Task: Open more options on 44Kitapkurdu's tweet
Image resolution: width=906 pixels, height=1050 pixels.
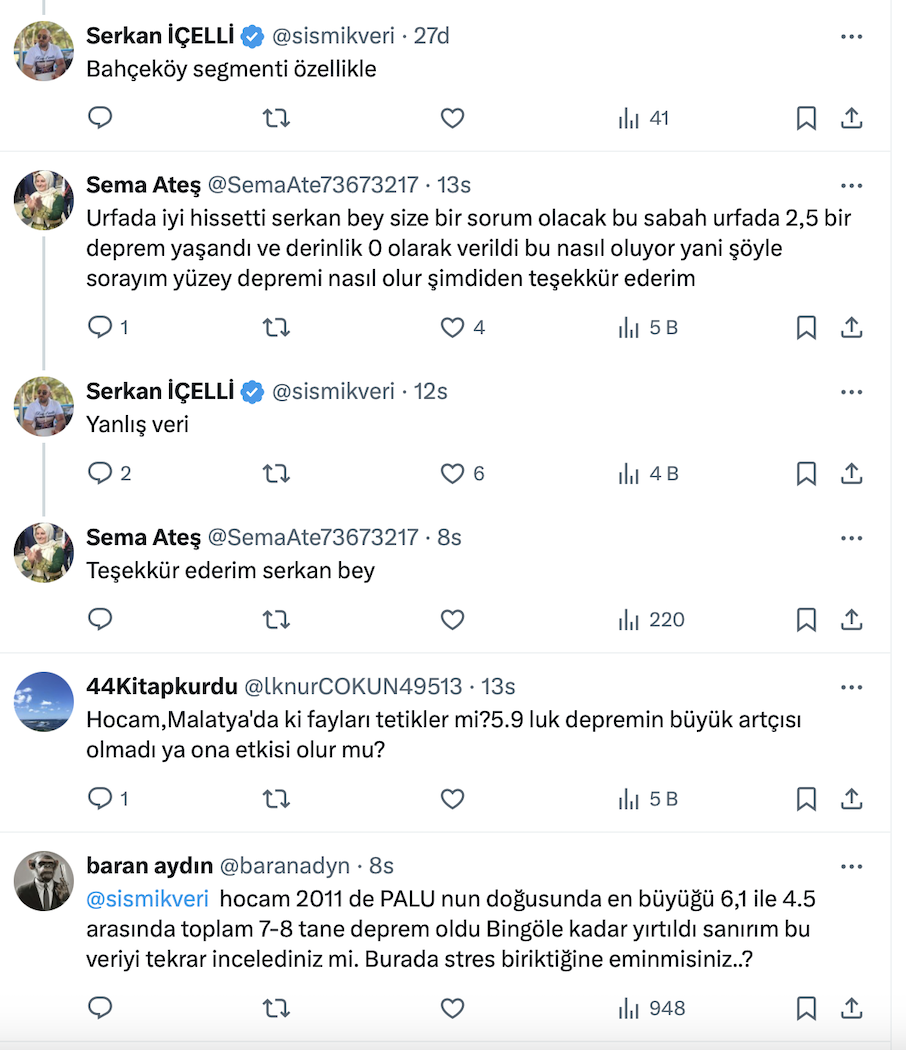Action: [x=851, y=687]
